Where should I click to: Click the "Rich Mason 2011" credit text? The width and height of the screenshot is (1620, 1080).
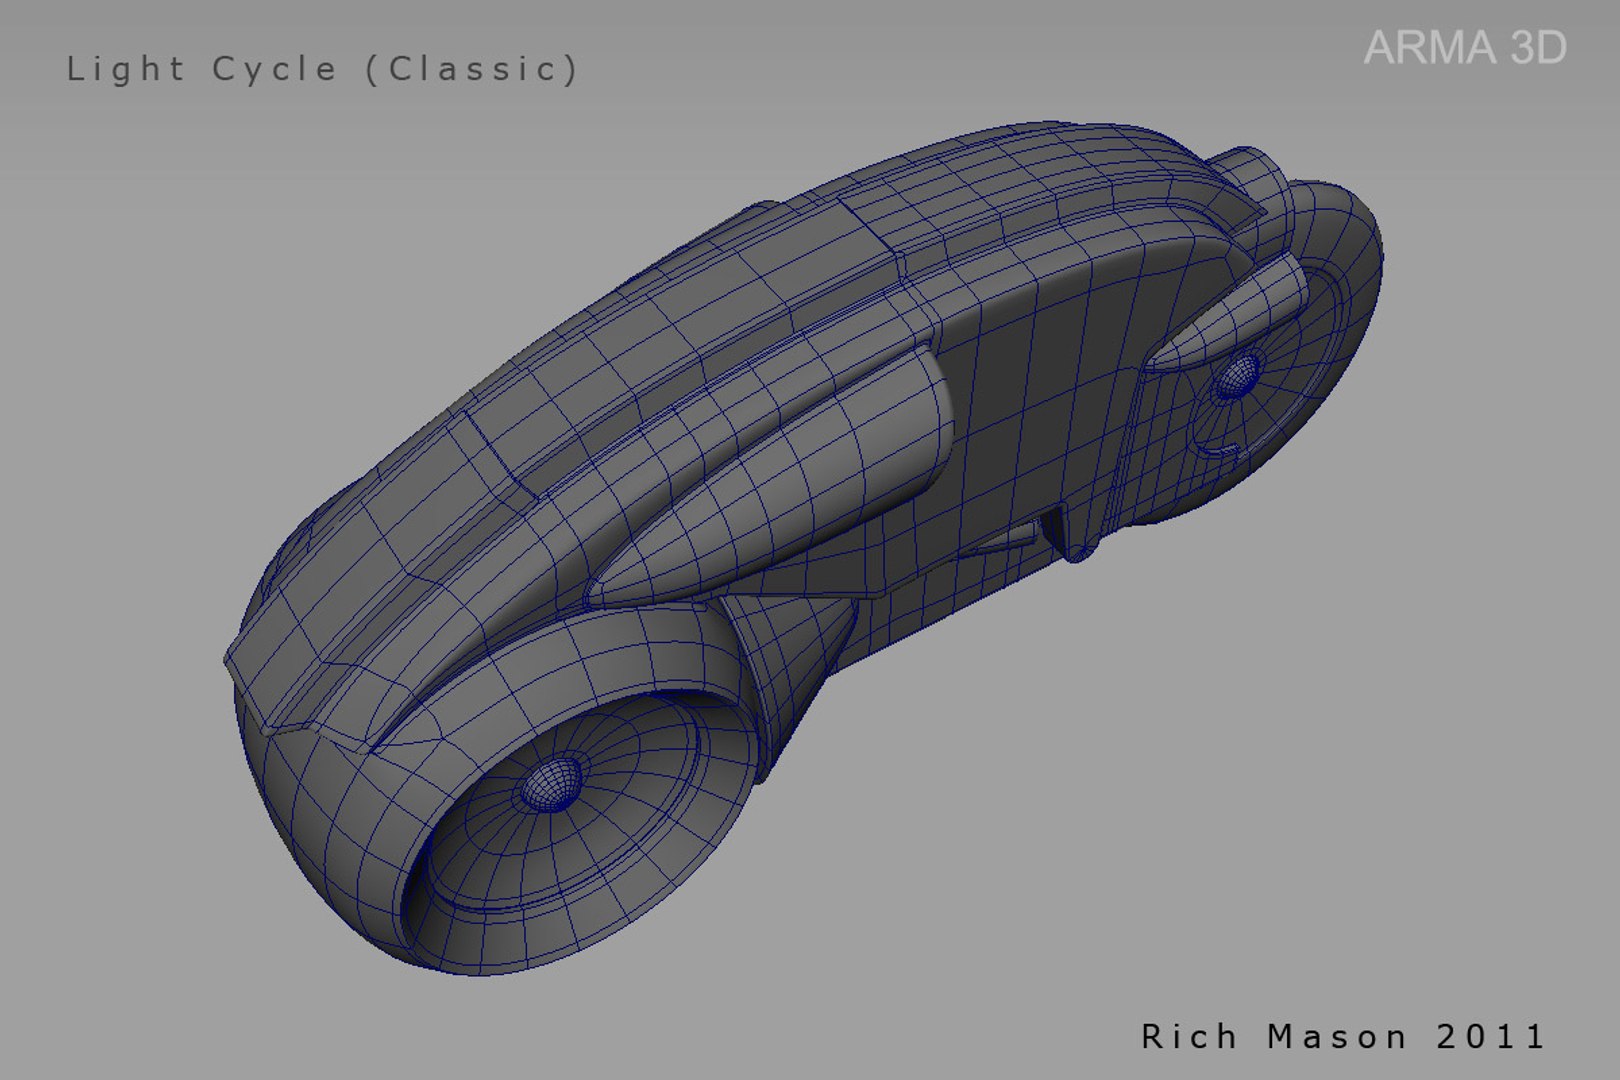point(1344,1036)
